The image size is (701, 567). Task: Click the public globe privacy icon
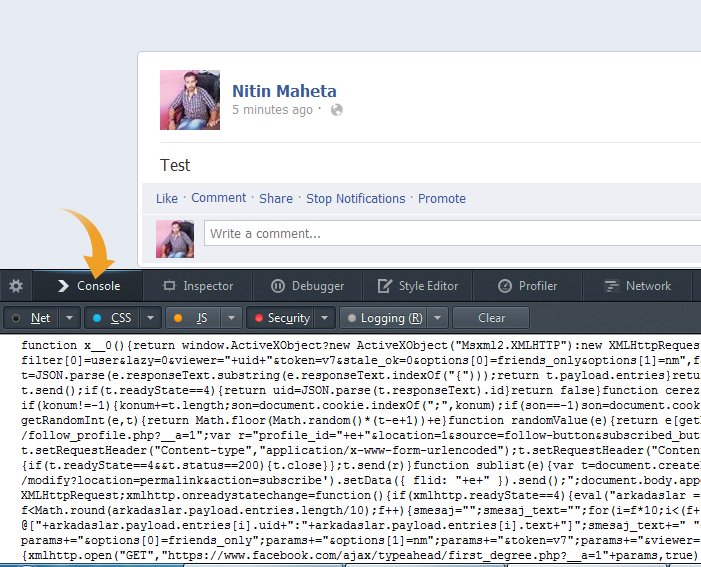pyautogui.click(x=337, y=110)
